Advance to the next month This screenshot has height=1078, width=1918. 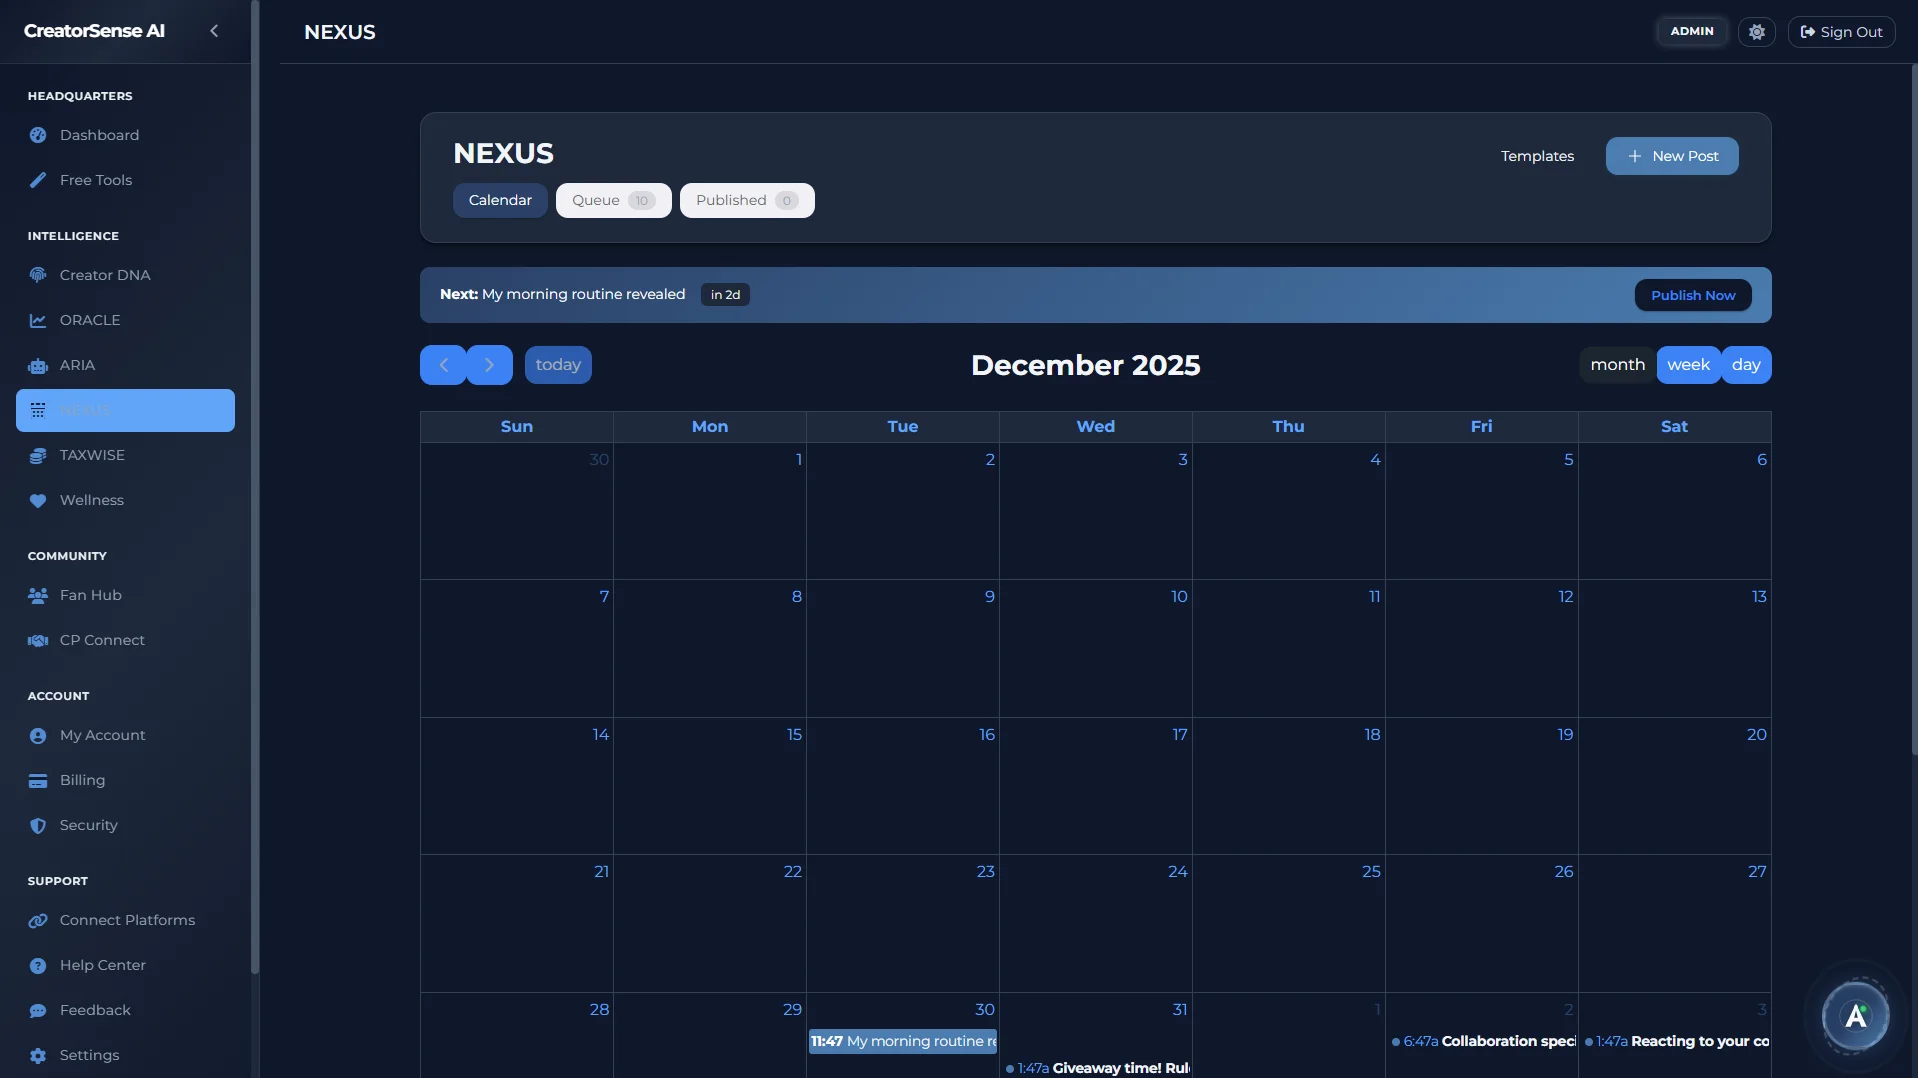(489, 364)
